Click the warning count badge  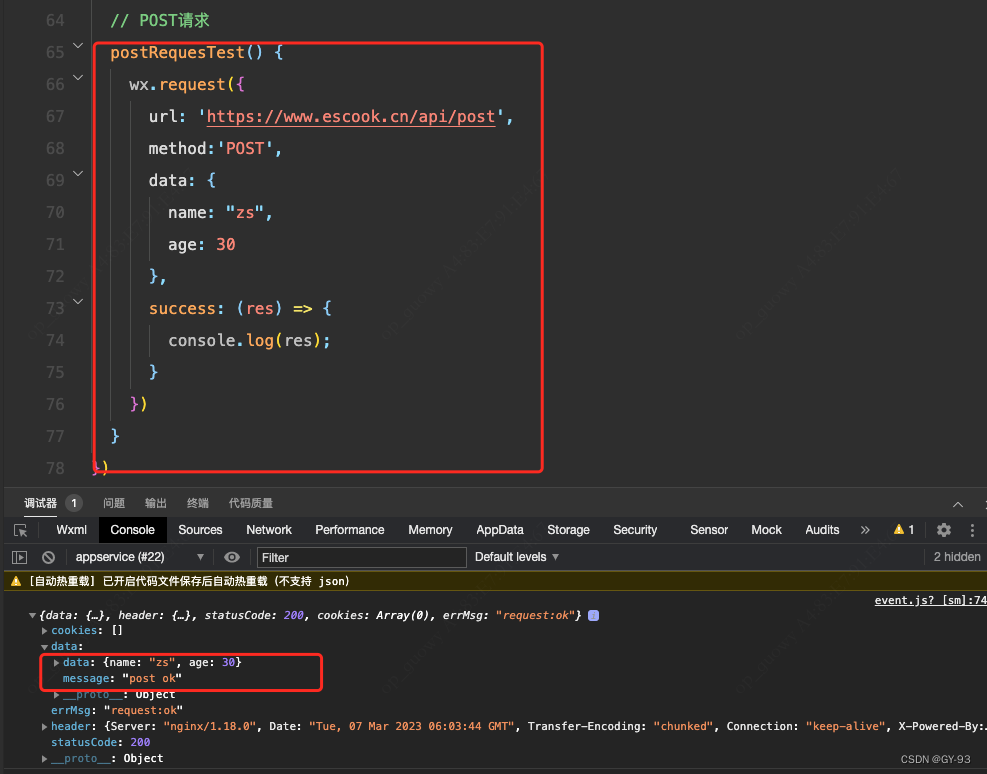[x=904, y=530]
